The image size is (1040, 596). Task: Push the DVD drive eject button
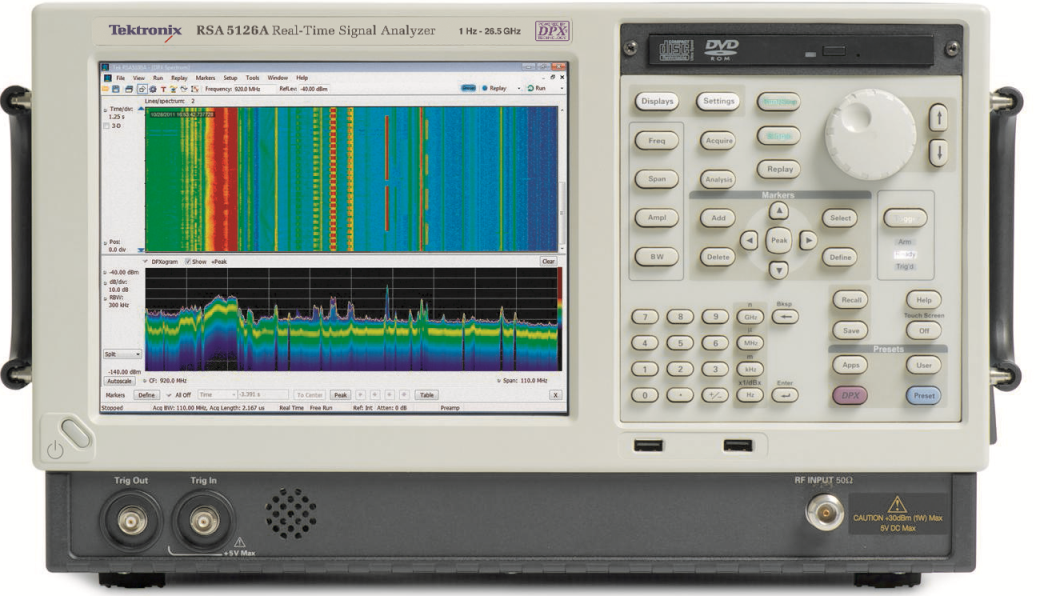coord(834,51)
